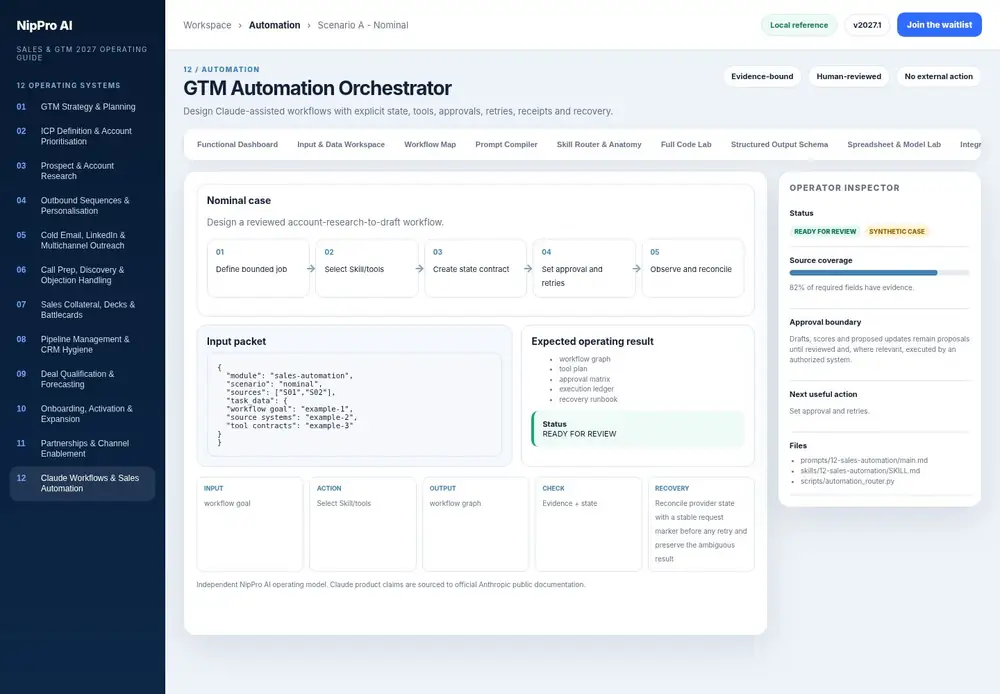Click scripts/automation_router.py file
The image size is (1000, 694).
point(848,481)
